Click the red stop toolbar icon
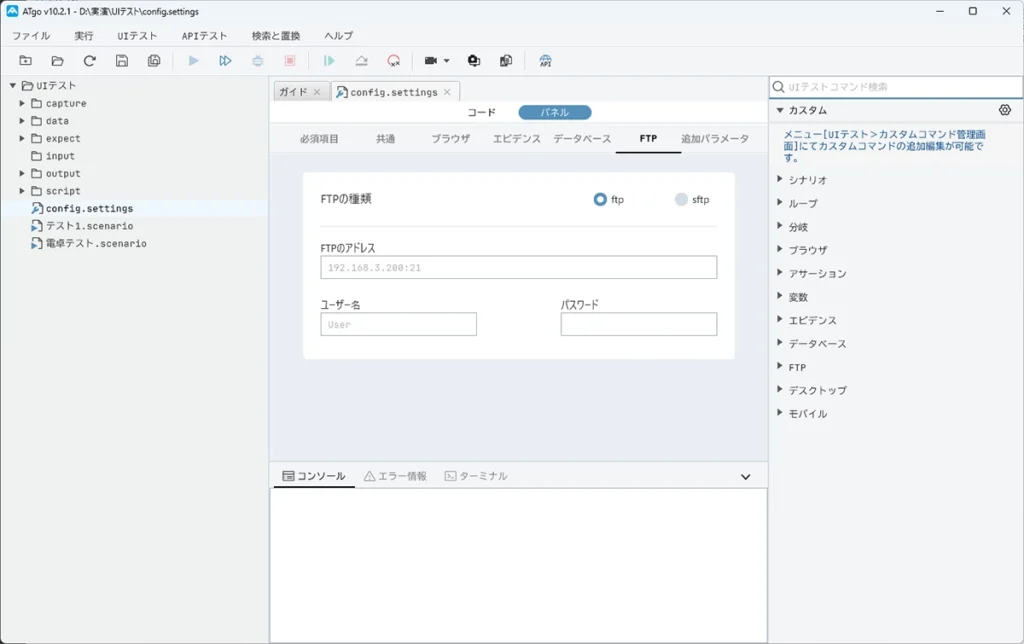The height and width of the screenshot is (644, 1024). point(290,61)
